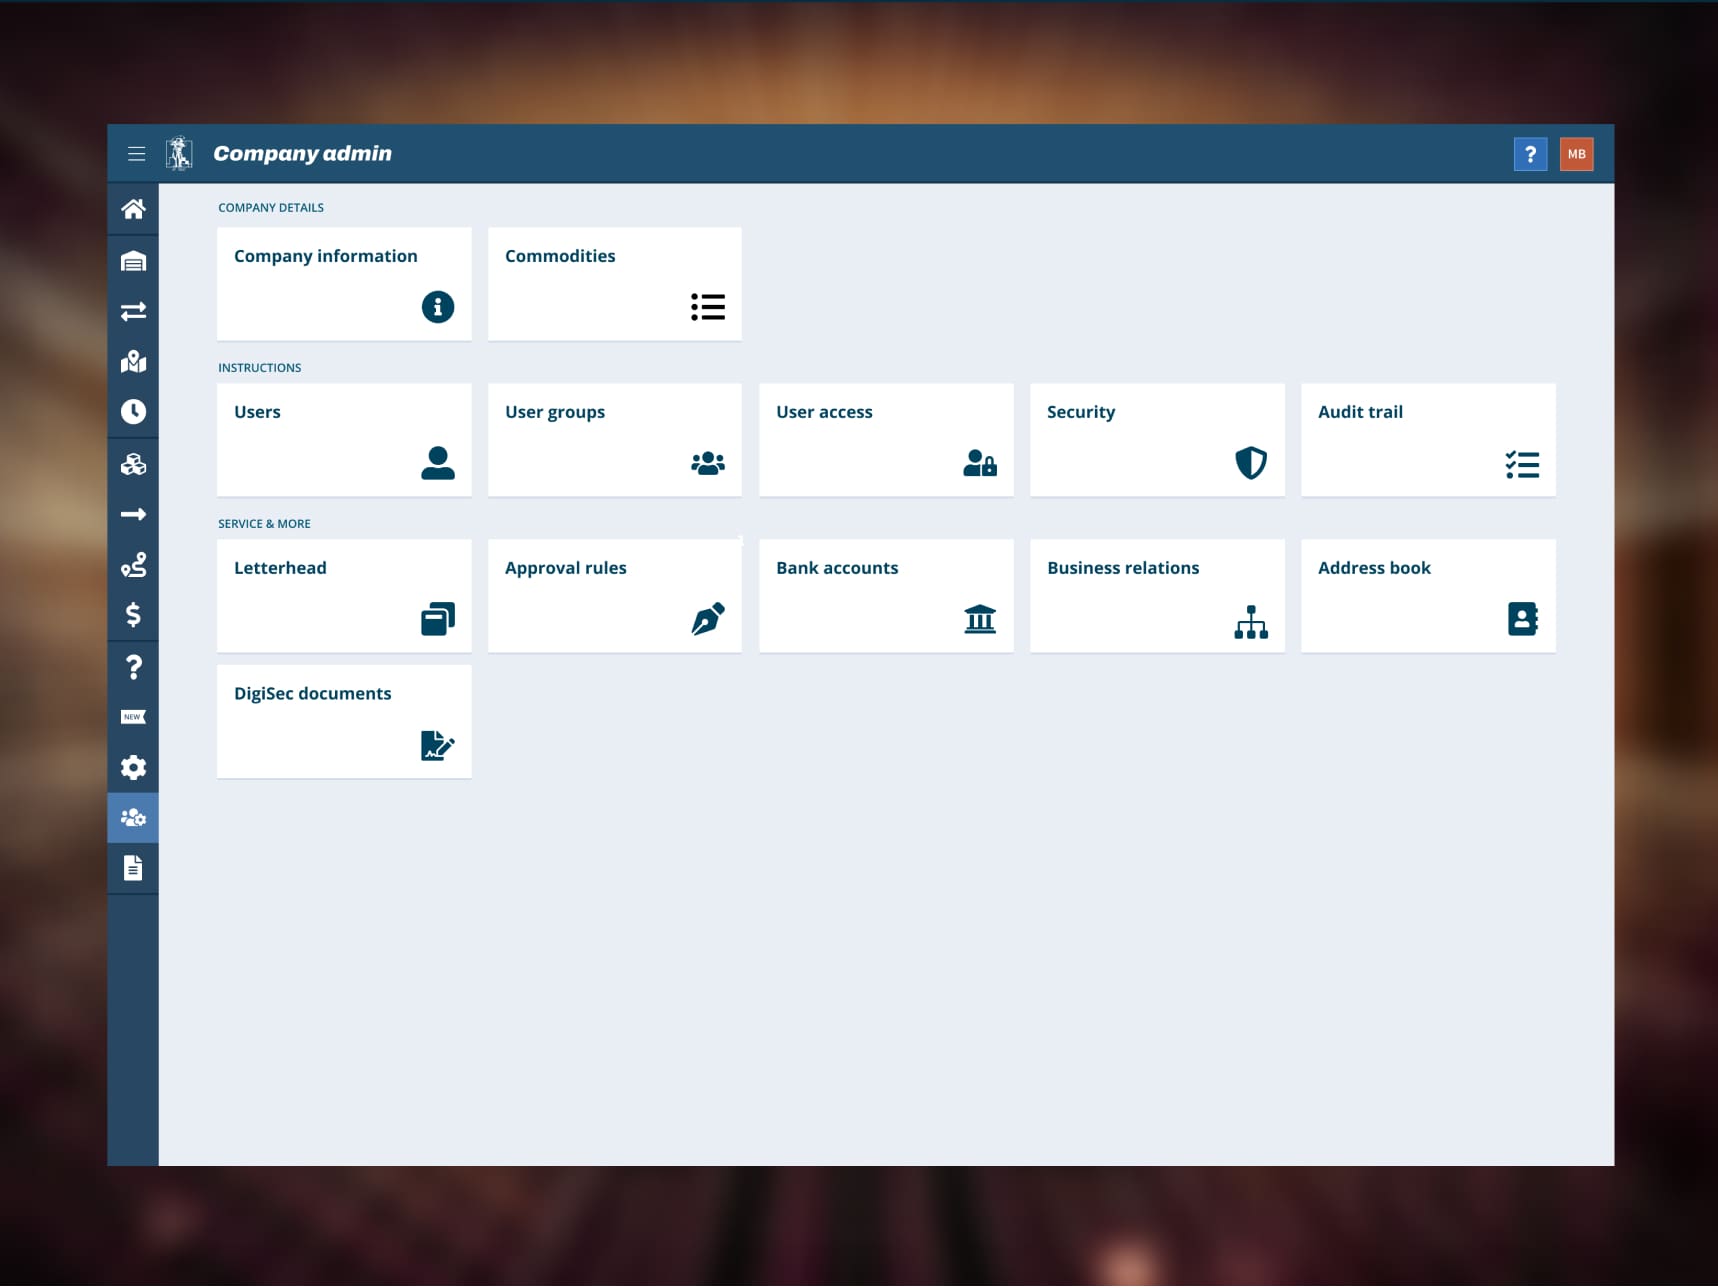Viewport: 1718px width, 1288px height.
Task: Open the Company information tile
Action: pyautogui.click(x=344, y=284)
